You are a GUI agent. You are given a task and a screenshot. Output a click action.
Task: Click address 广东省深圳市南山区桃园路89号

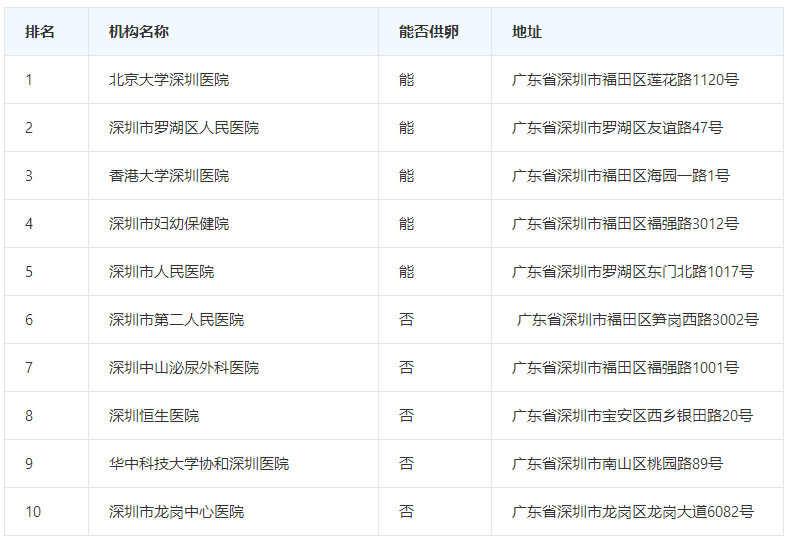[617, 464]
